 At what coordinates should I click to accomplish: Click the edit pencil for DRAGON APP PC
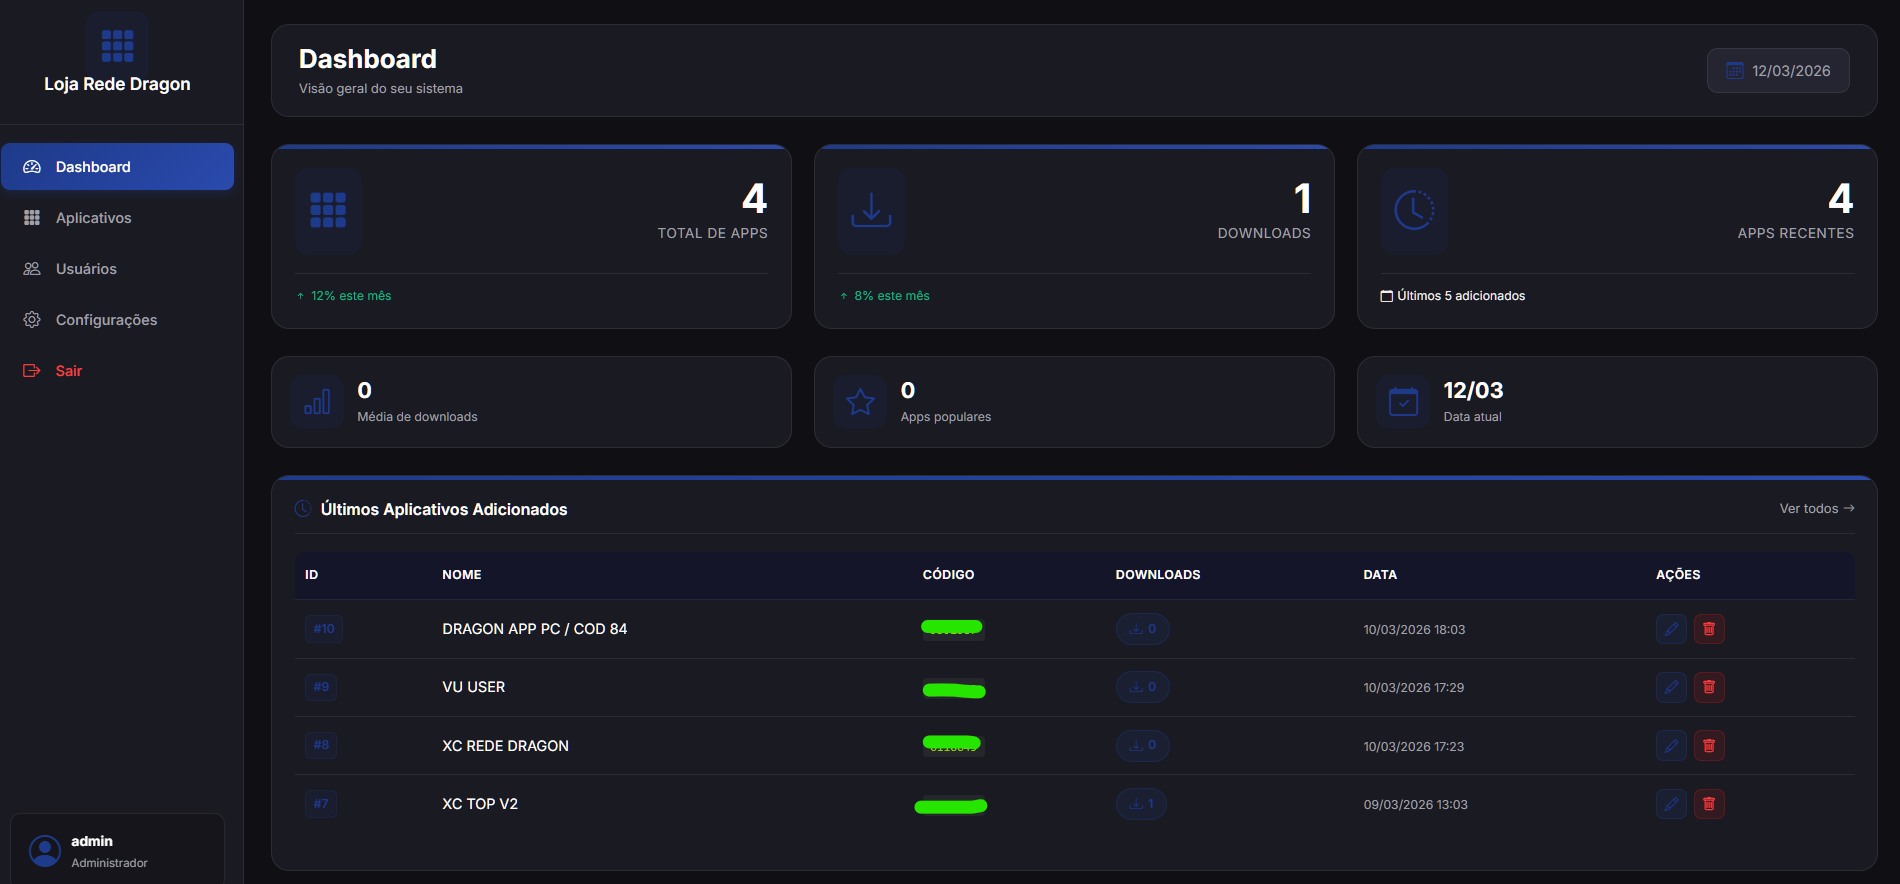1671,629
